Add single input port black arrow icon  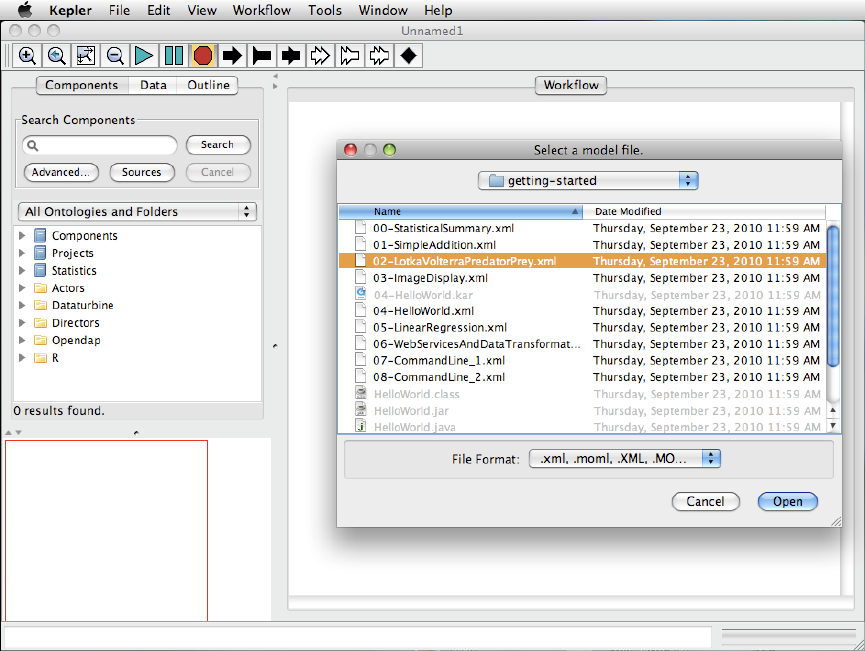pos(232,56)
